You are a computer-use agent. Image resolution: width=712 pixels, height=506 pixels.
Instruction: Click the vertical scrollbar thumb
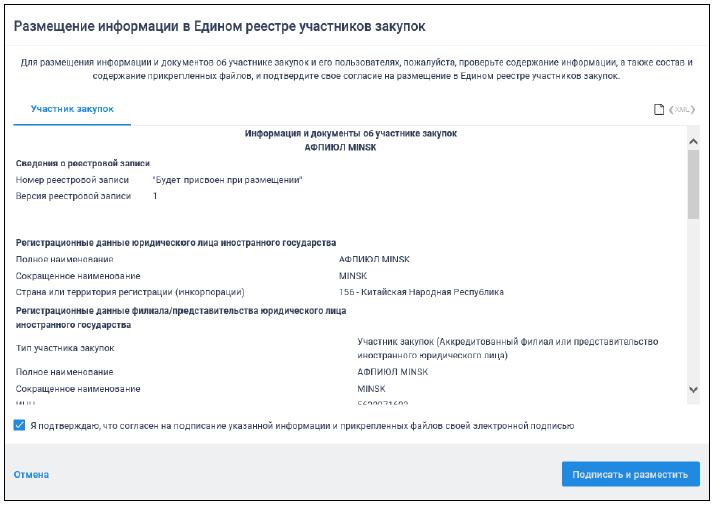tap(693, 182)
